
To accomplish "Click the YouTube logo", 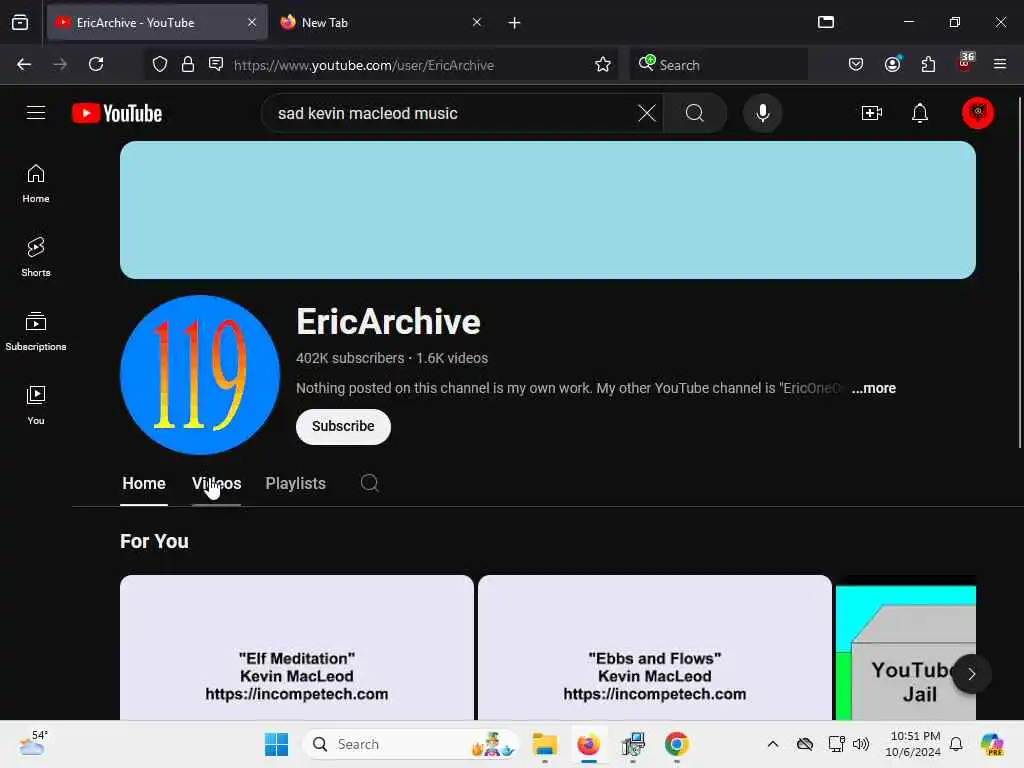I will coord(117,114).
